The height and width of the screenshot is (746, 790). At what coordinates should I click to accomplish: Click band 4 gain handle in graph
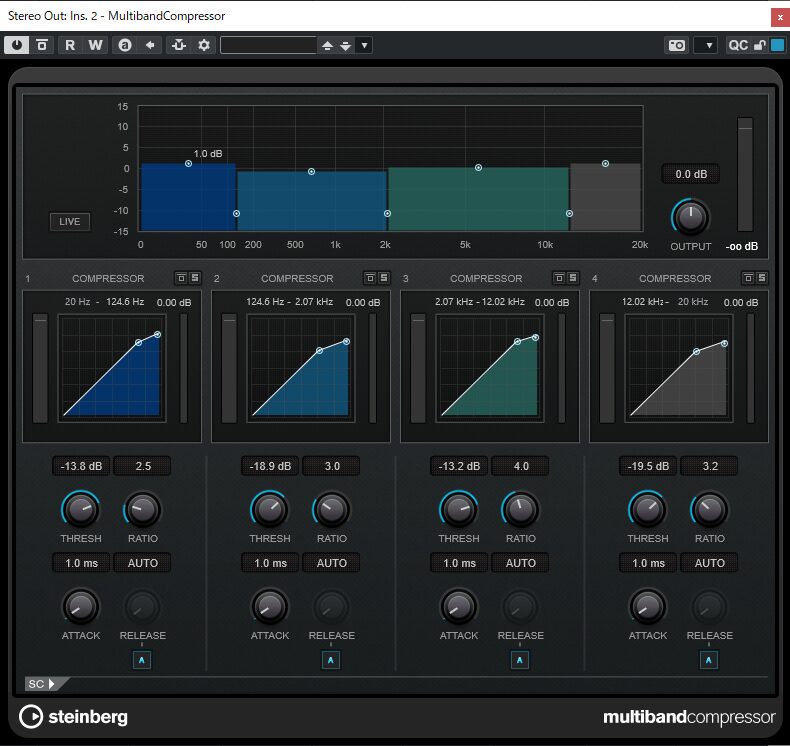pos(606,164)
